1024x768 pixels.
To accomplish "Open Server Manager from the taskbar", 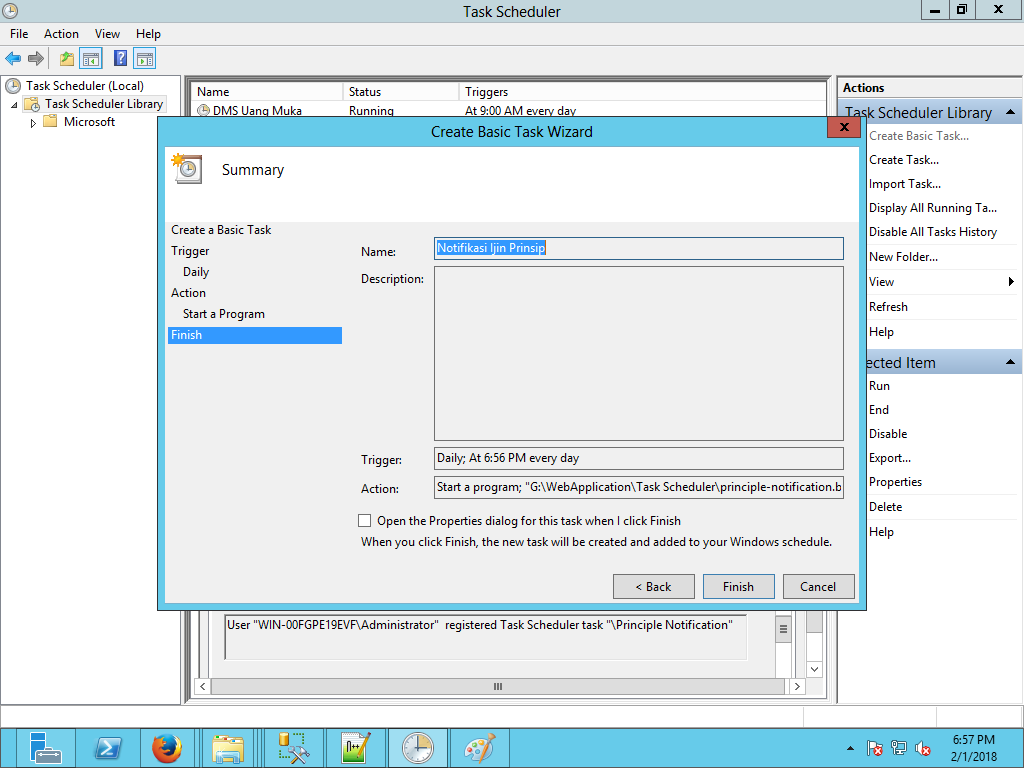I will click(x=47, y=747).
